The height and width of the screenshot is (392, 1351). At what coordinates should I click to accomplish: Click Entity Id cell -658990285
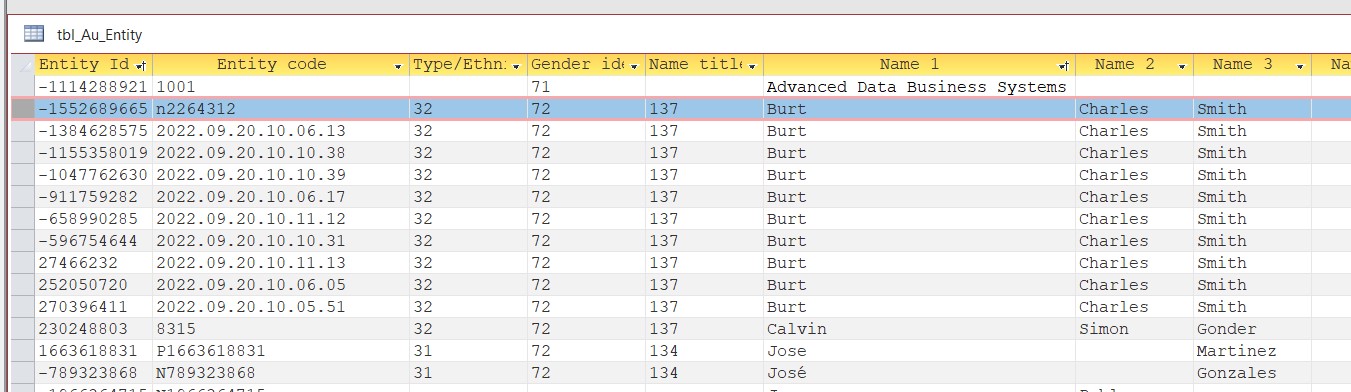click(x=93, y=219)
